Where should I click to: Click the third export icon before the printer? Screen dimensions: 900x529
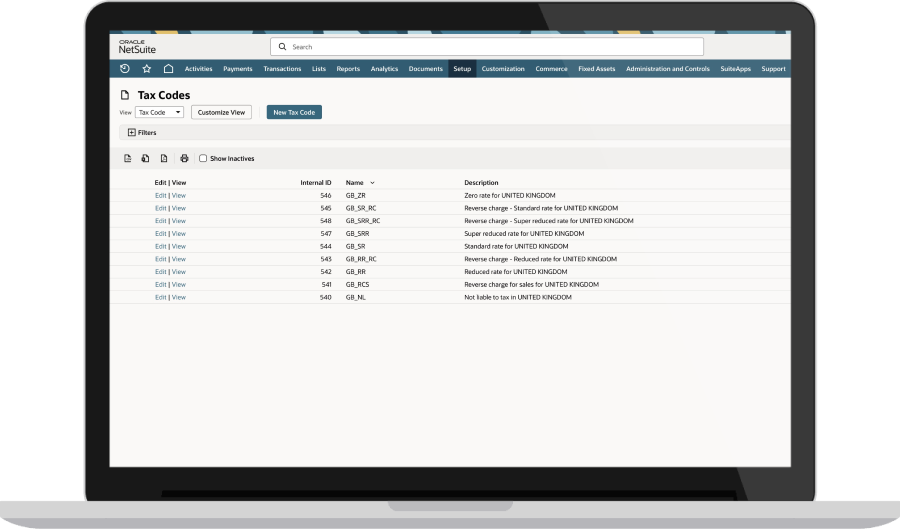164,158
